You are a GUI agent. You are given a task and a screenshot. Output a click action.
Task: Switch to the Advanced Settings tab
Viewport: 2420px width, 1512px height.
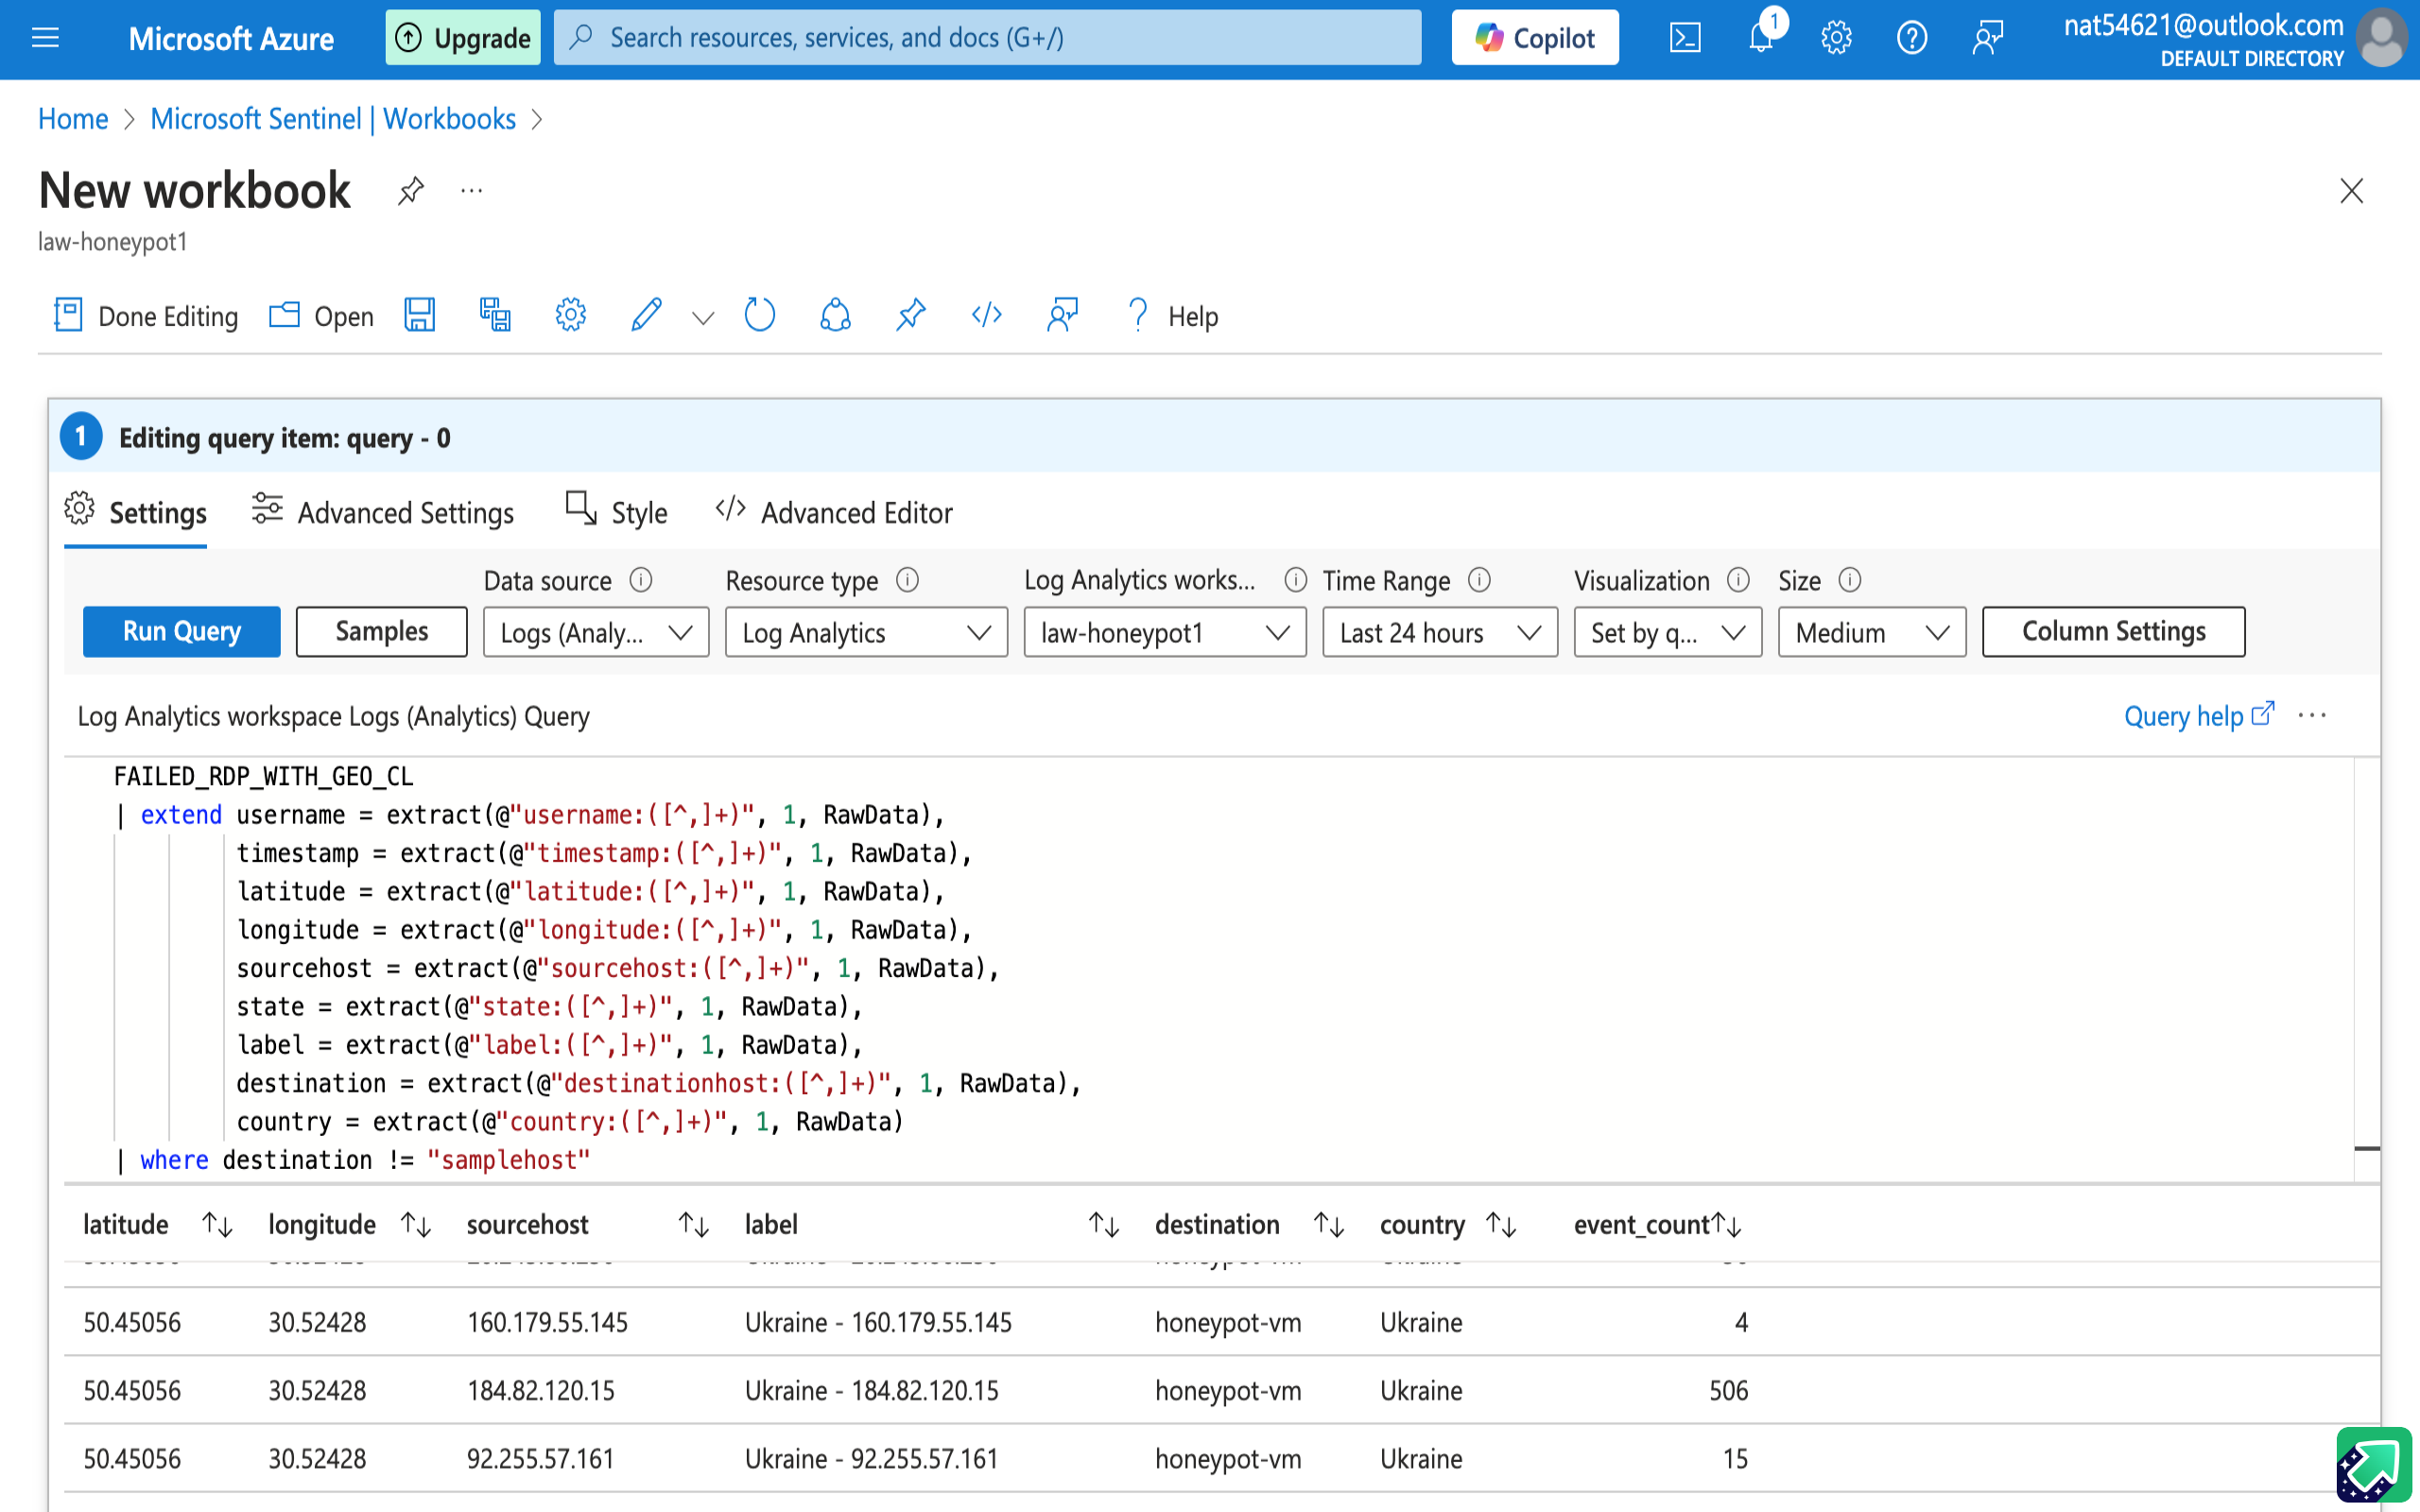click(383, 512)
